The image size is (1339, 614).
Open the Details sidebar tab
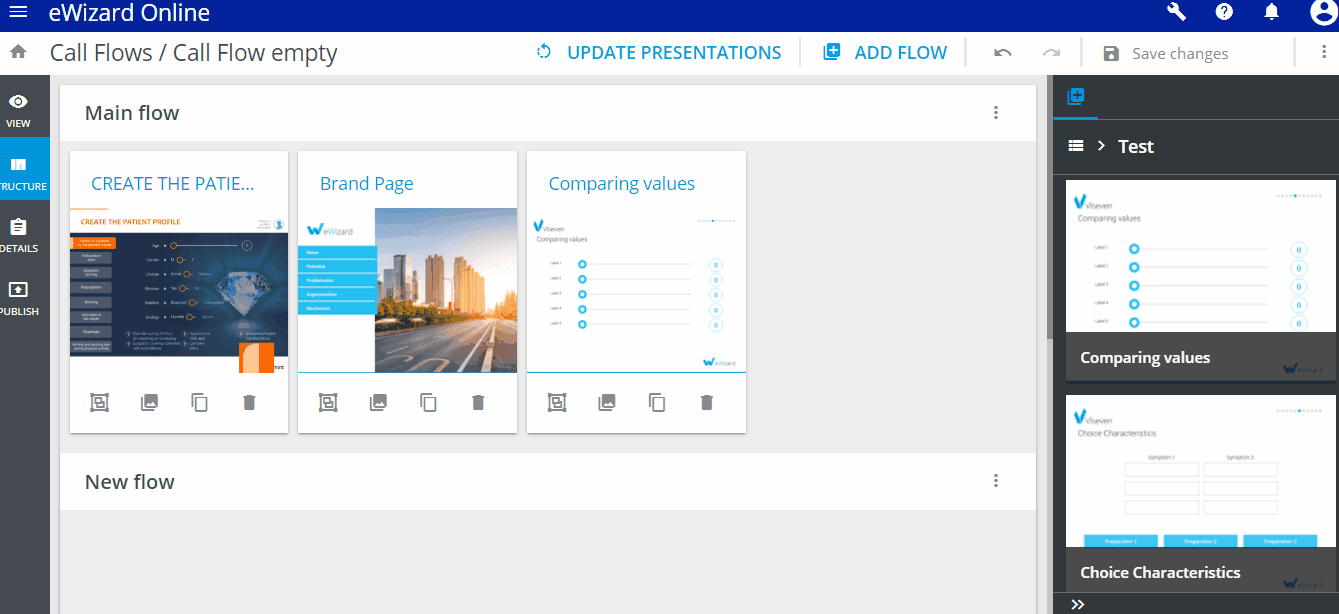coord(18,235)
